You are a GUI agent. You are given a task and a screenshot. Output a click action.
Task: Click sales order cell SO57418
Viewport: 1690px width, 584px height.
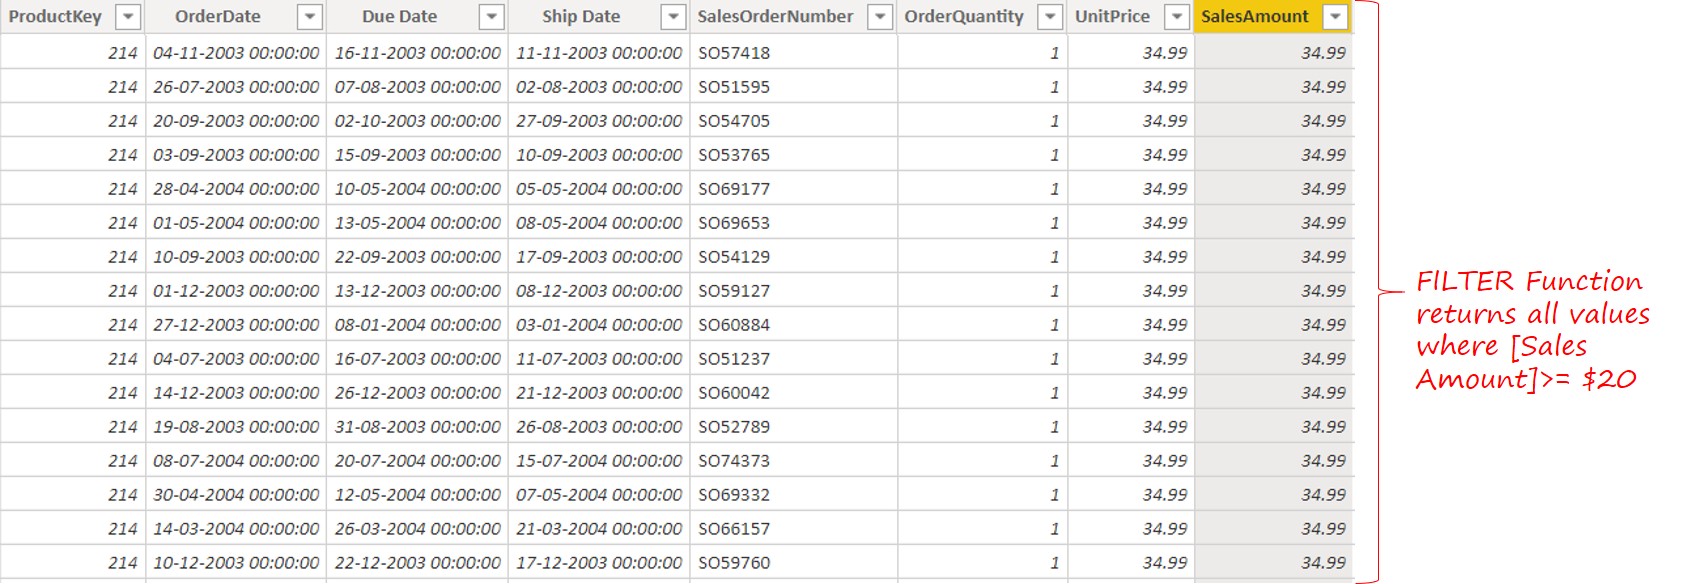click(x=793, y=53)
